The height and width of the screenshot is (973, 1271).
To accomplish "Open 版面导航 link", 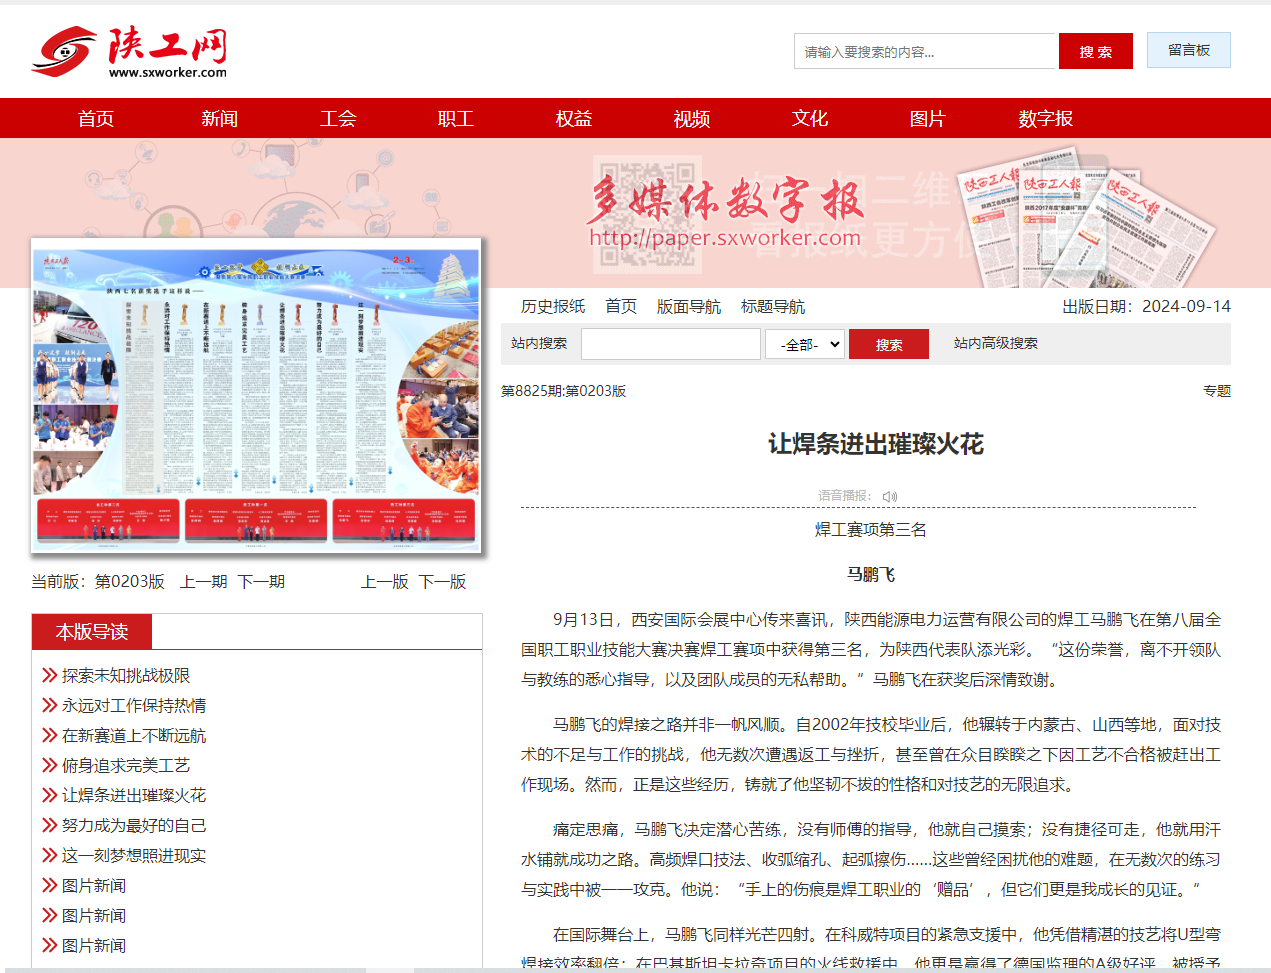I will tap(688, 307).
